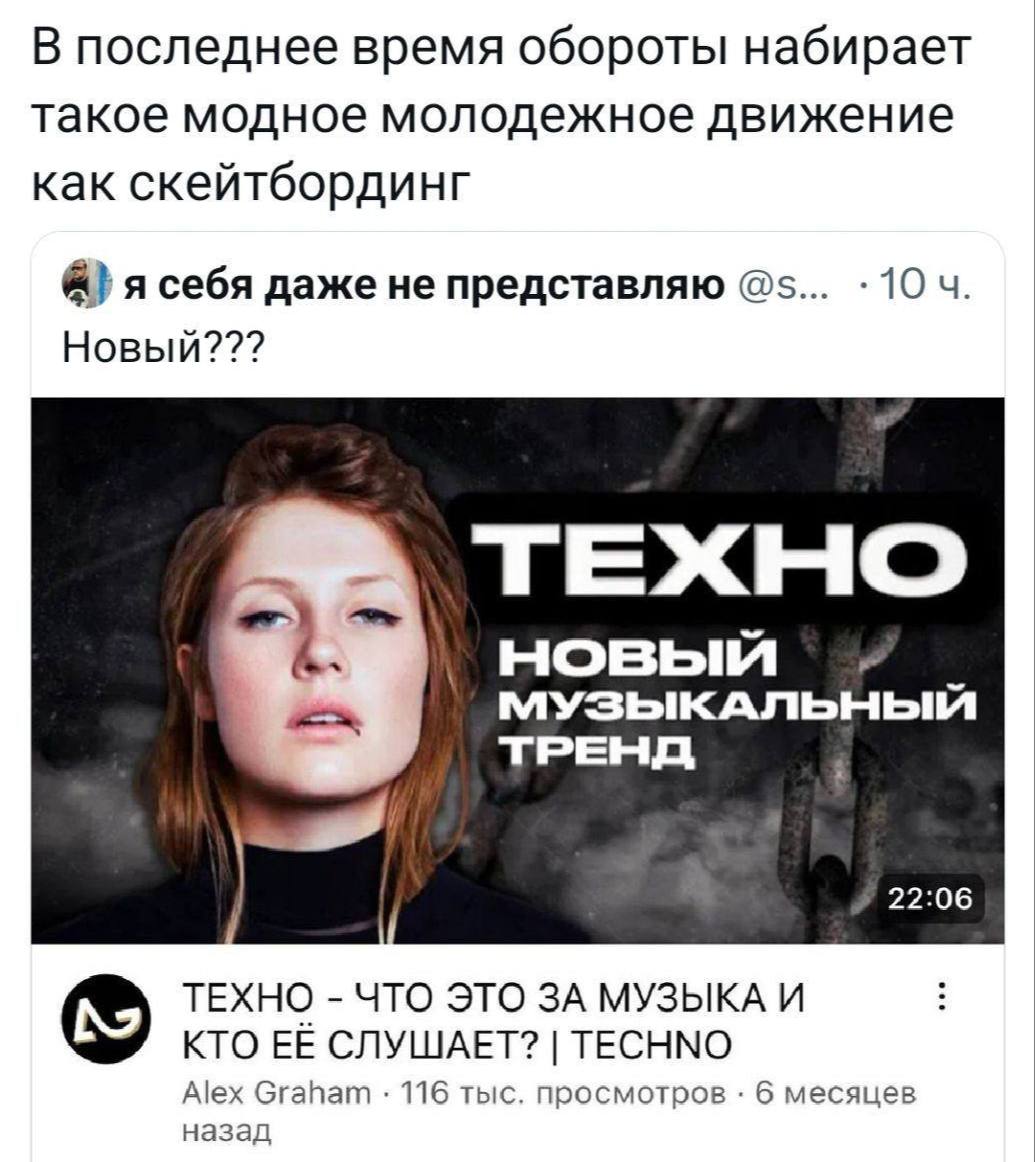Click the 'Alex Graham' channel name
Image resolution: width=1035 pixels, height=1162 pixels.
click(276, 1093)
